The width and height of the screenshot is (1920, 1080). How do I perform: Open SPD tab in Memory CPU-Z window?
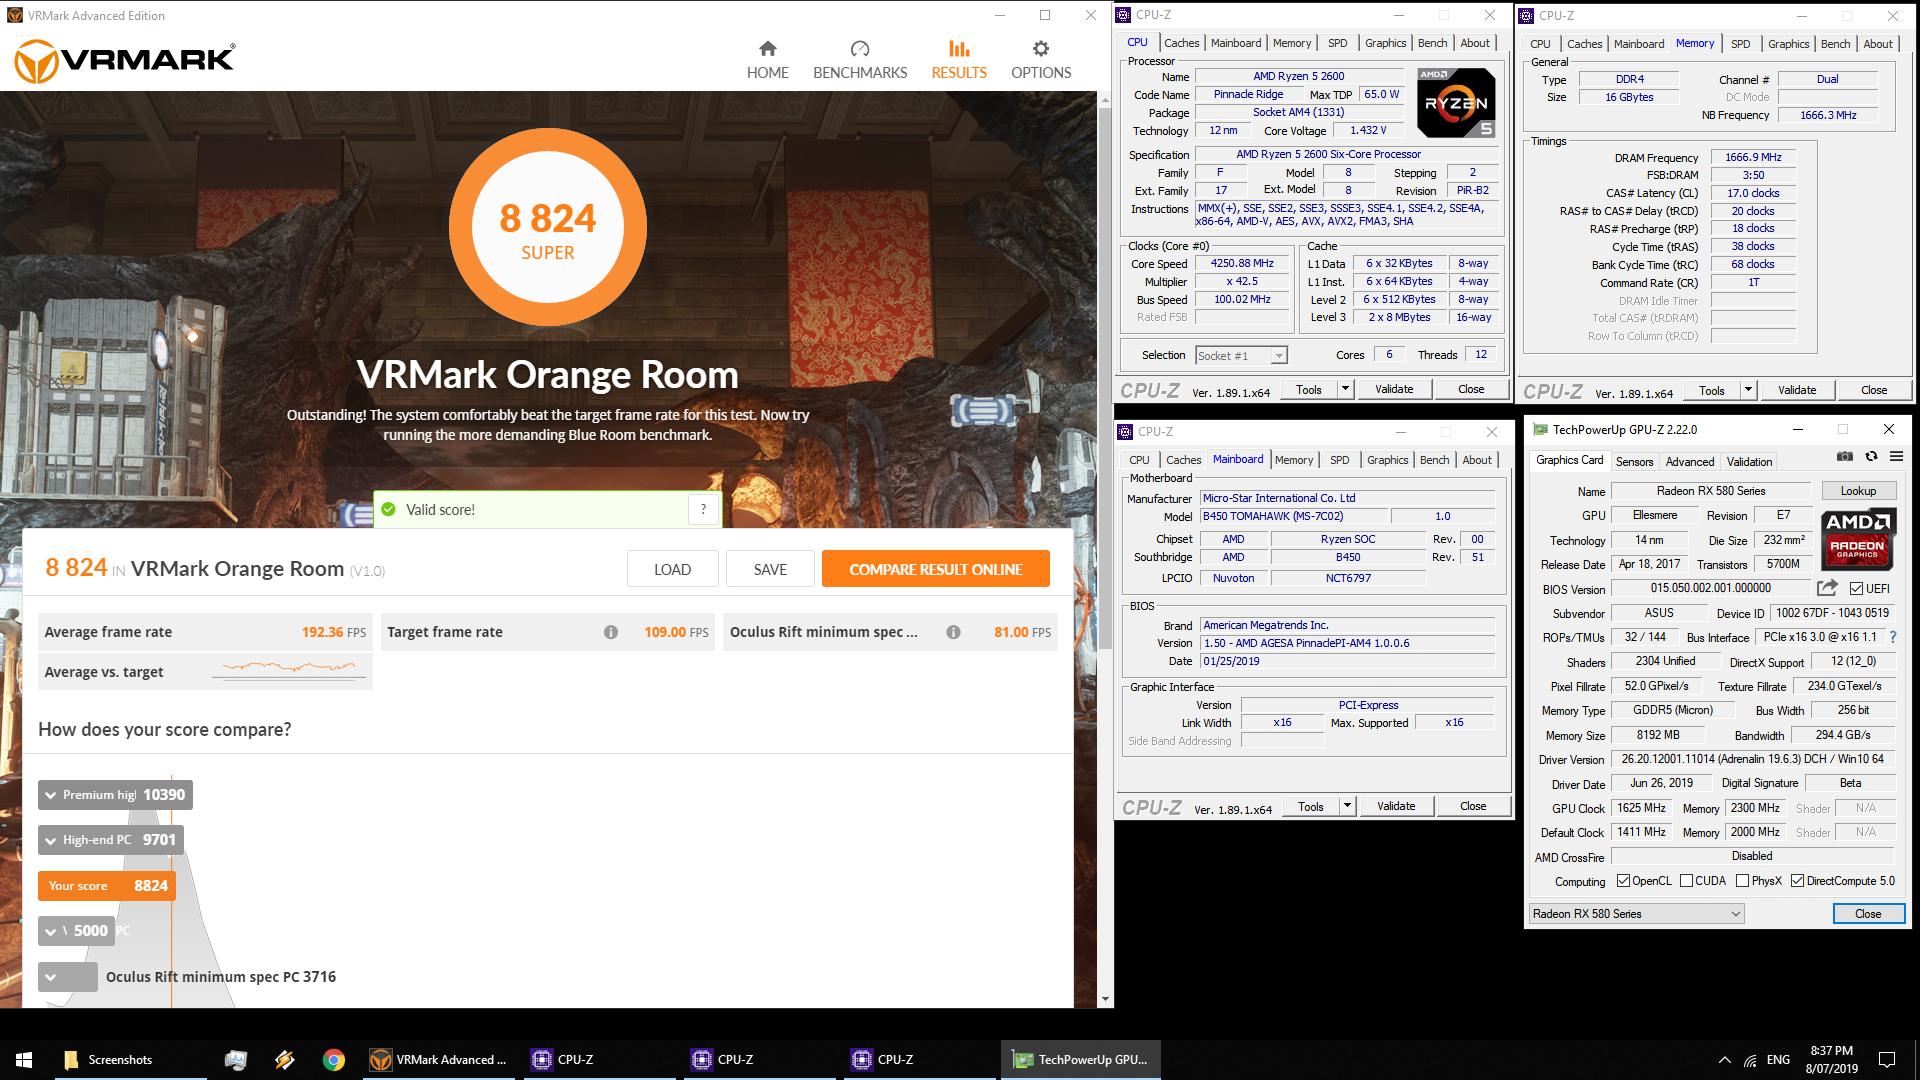pyautogui.click(x=1741, y=44)
